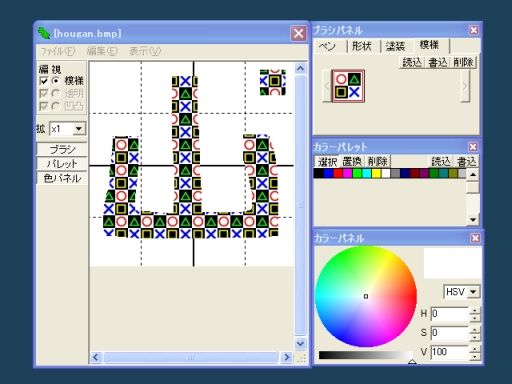Image resolution: width=512 pixels, height=384 pixels.
Task: Pick the yellow palette swatch
Action: coord(376,173)
